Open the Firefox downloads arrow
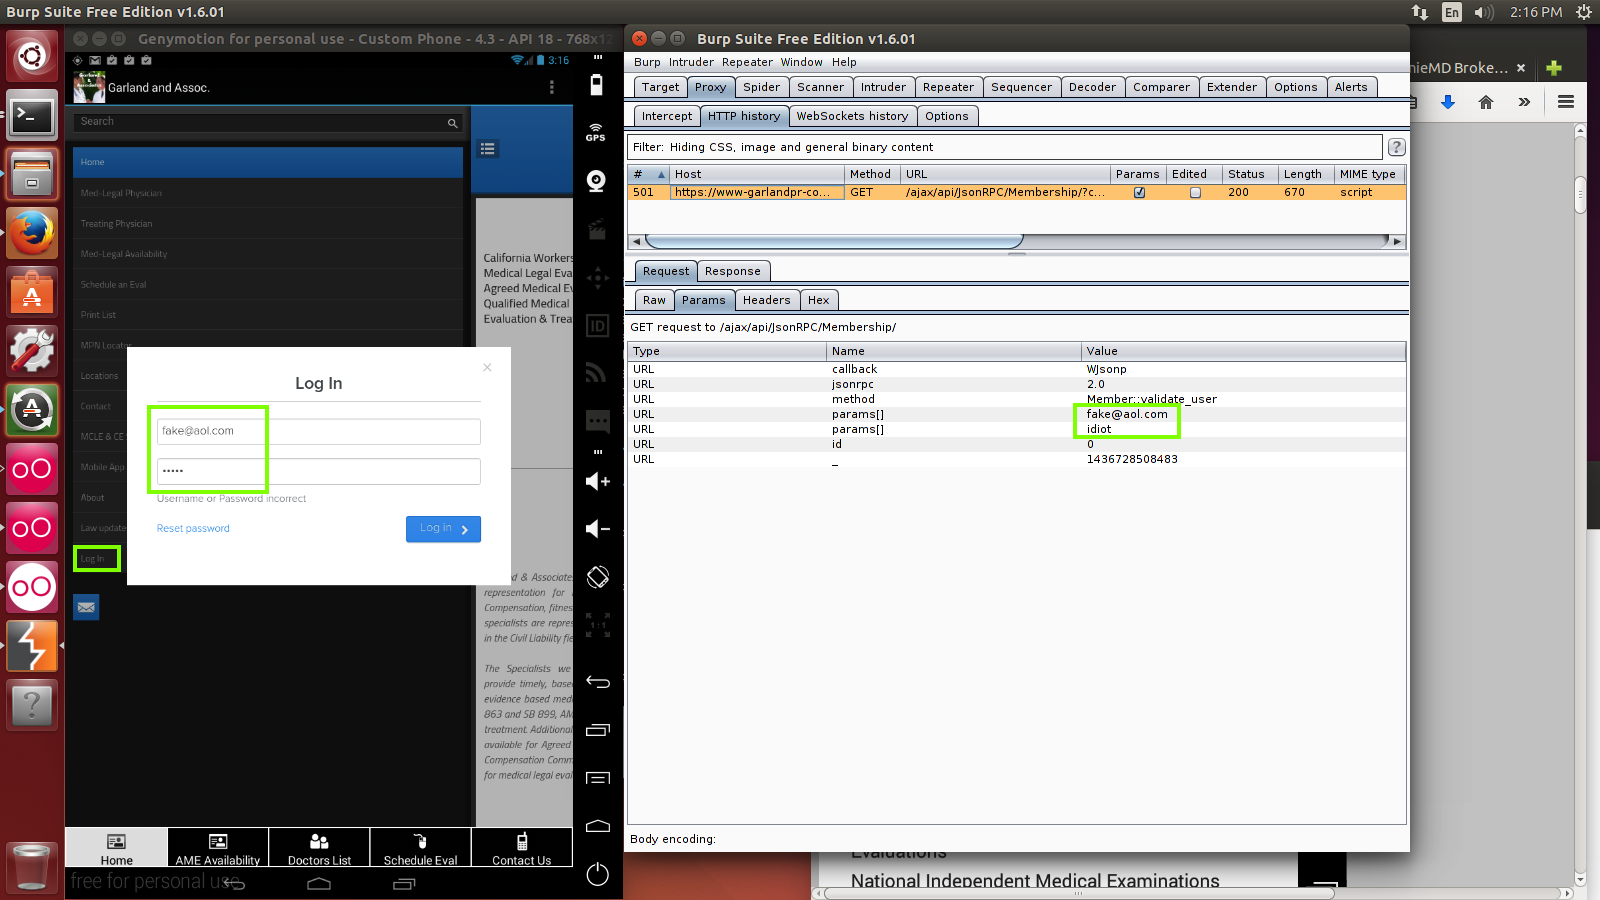1600x900 pixels. pos(1447,102)
